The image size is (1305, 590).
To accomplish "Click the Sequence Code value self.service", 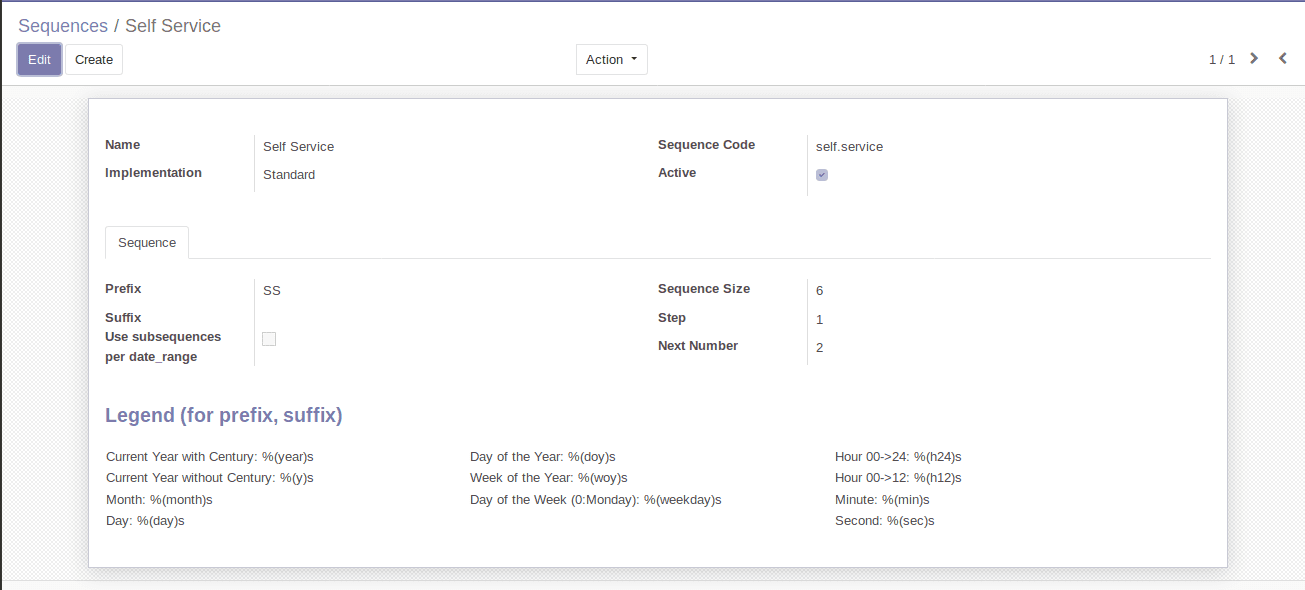I will (x=850, y=147).
